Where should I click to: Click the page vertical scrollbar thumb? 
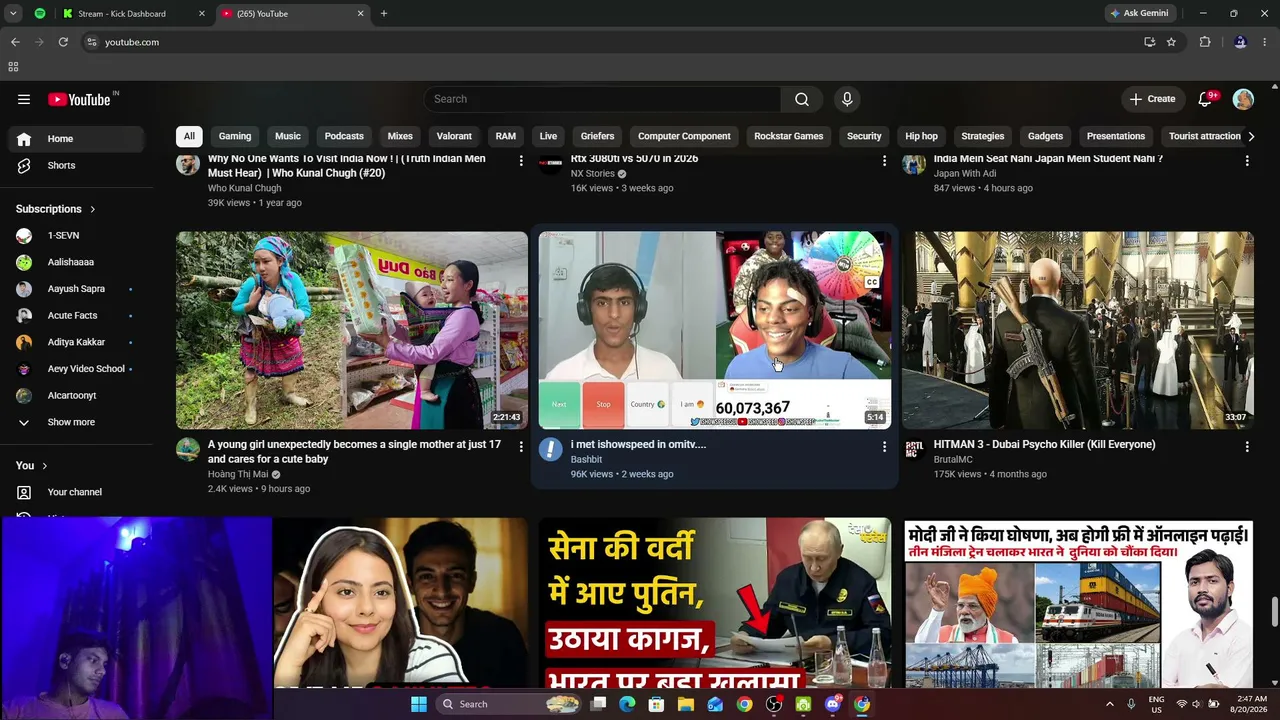1274,610
